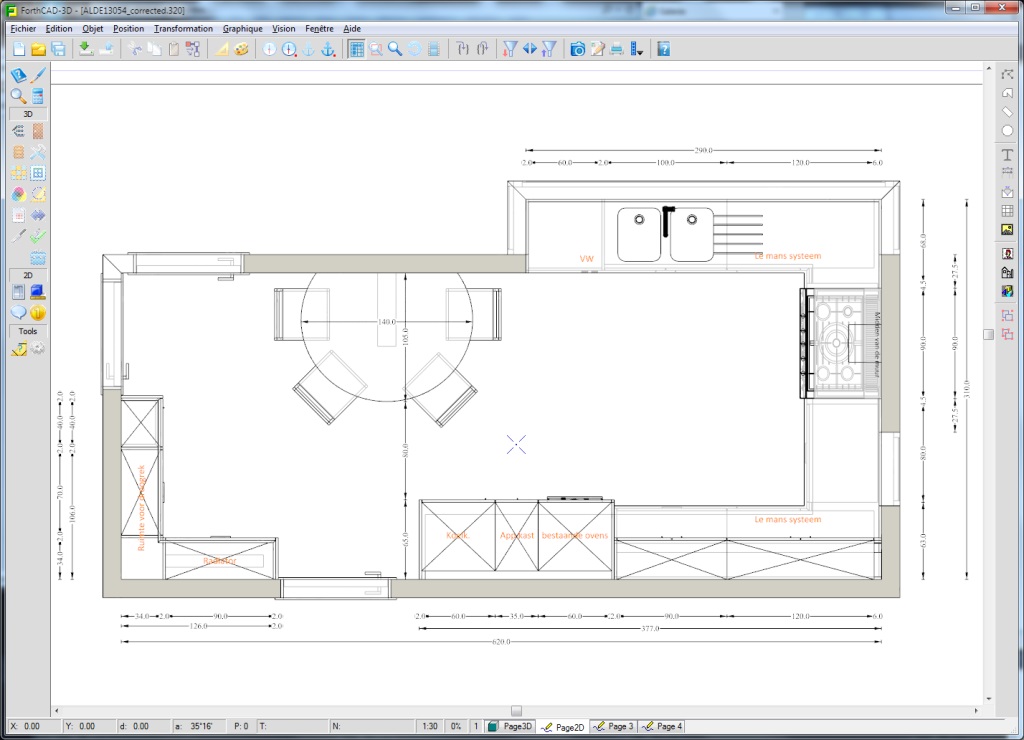Viewport: 1024px width, 740px height.
Task: Click the calculator icon in left panel
Action: (x=38, y=96)
